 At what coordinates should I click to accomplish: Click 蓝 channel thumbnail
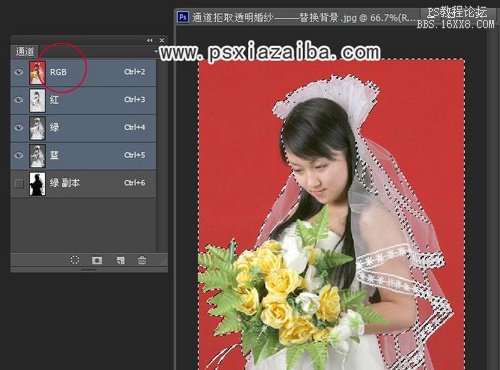37,156
